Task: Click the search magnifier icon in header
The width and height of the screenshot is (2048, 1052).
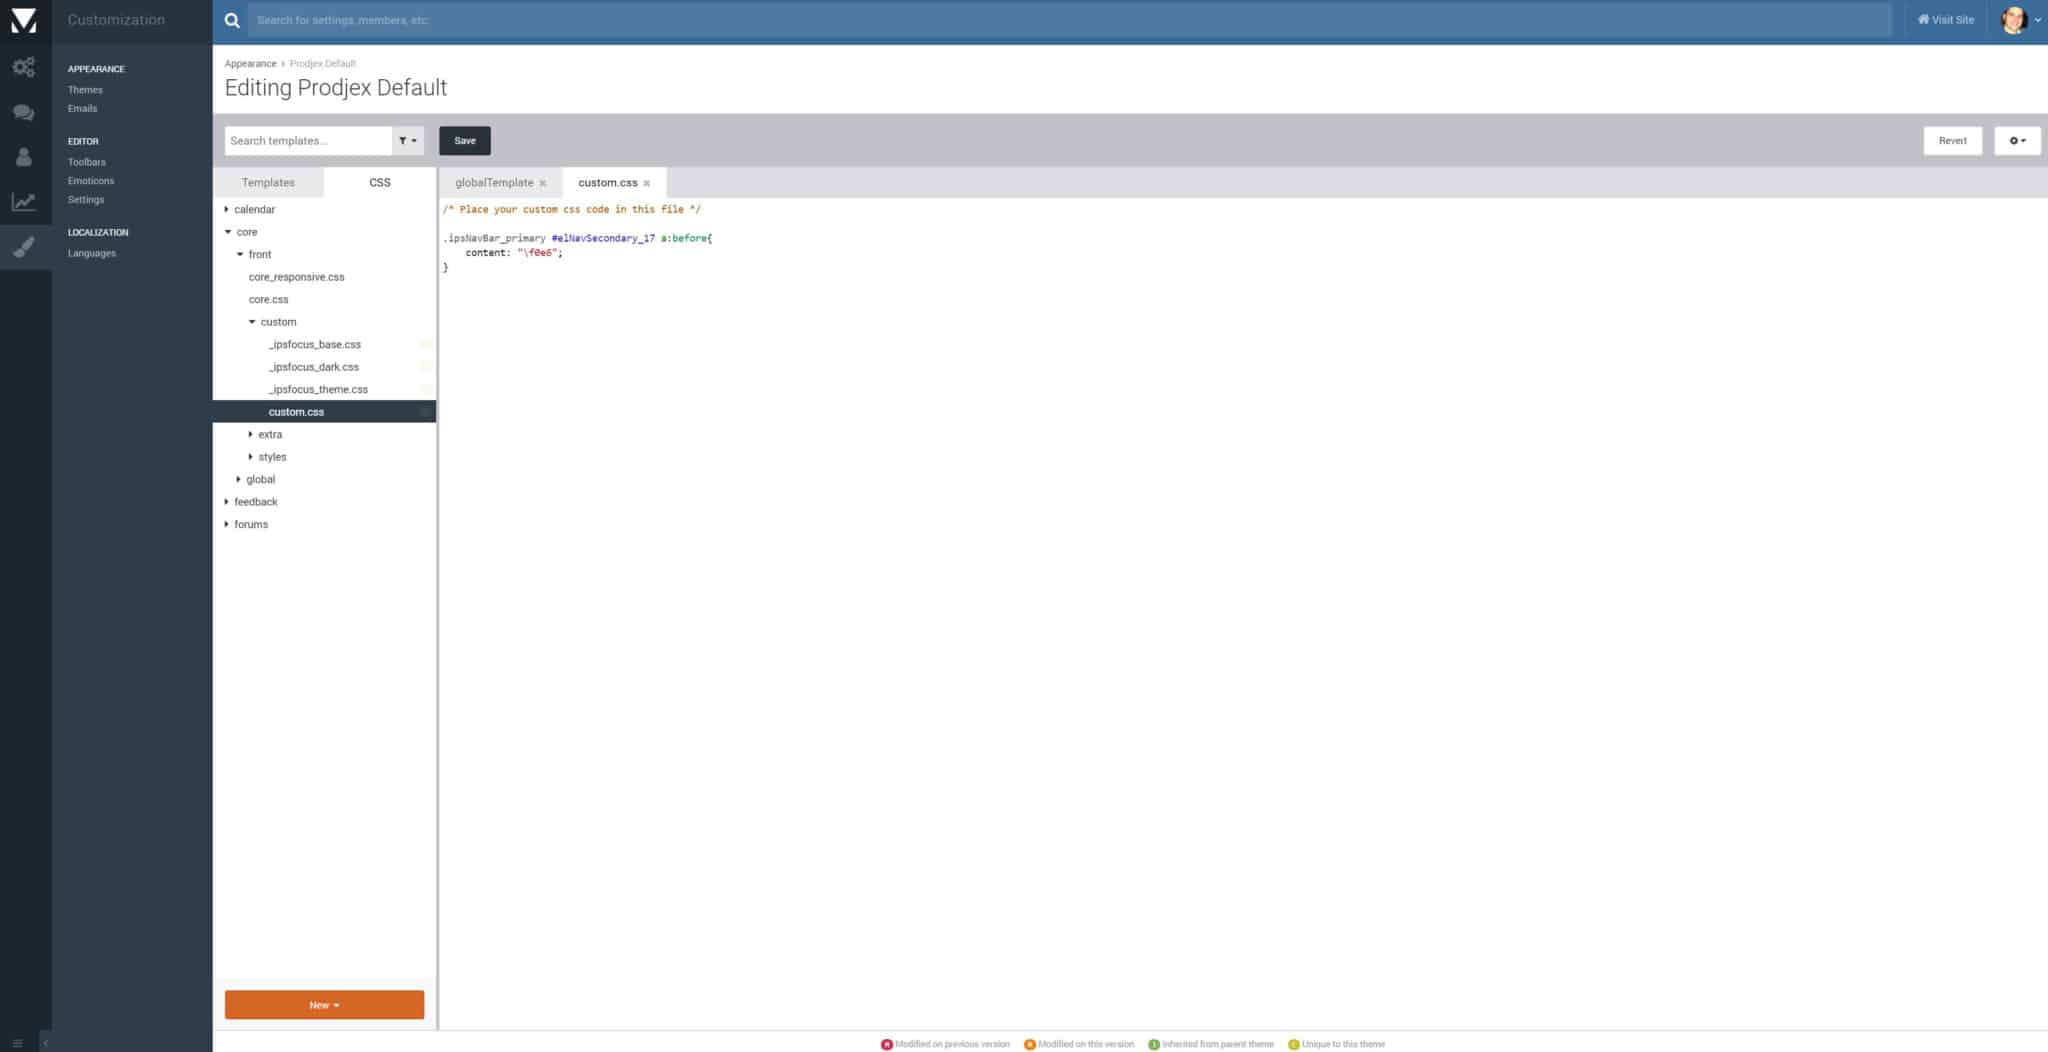Action: click(x=232, y=20)
